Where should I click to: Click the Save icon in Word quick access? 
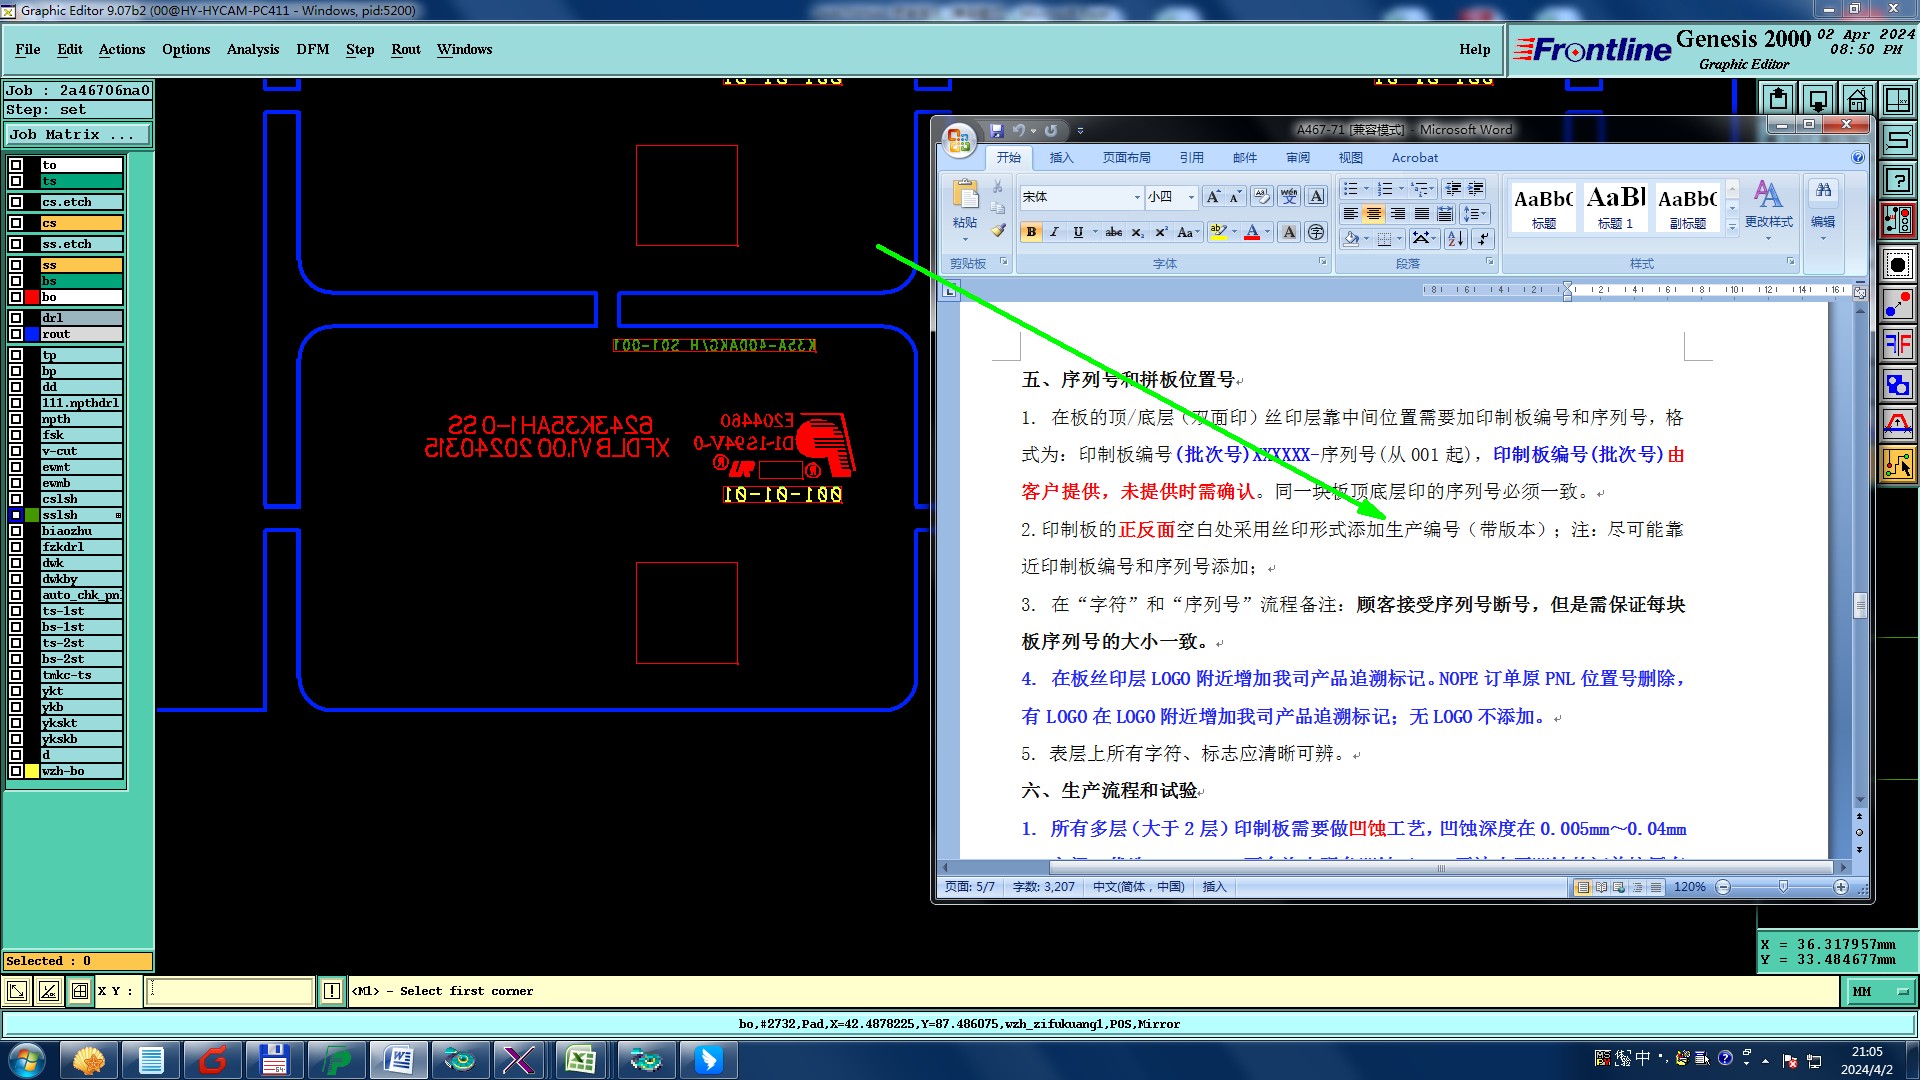(x=996, y=130)
